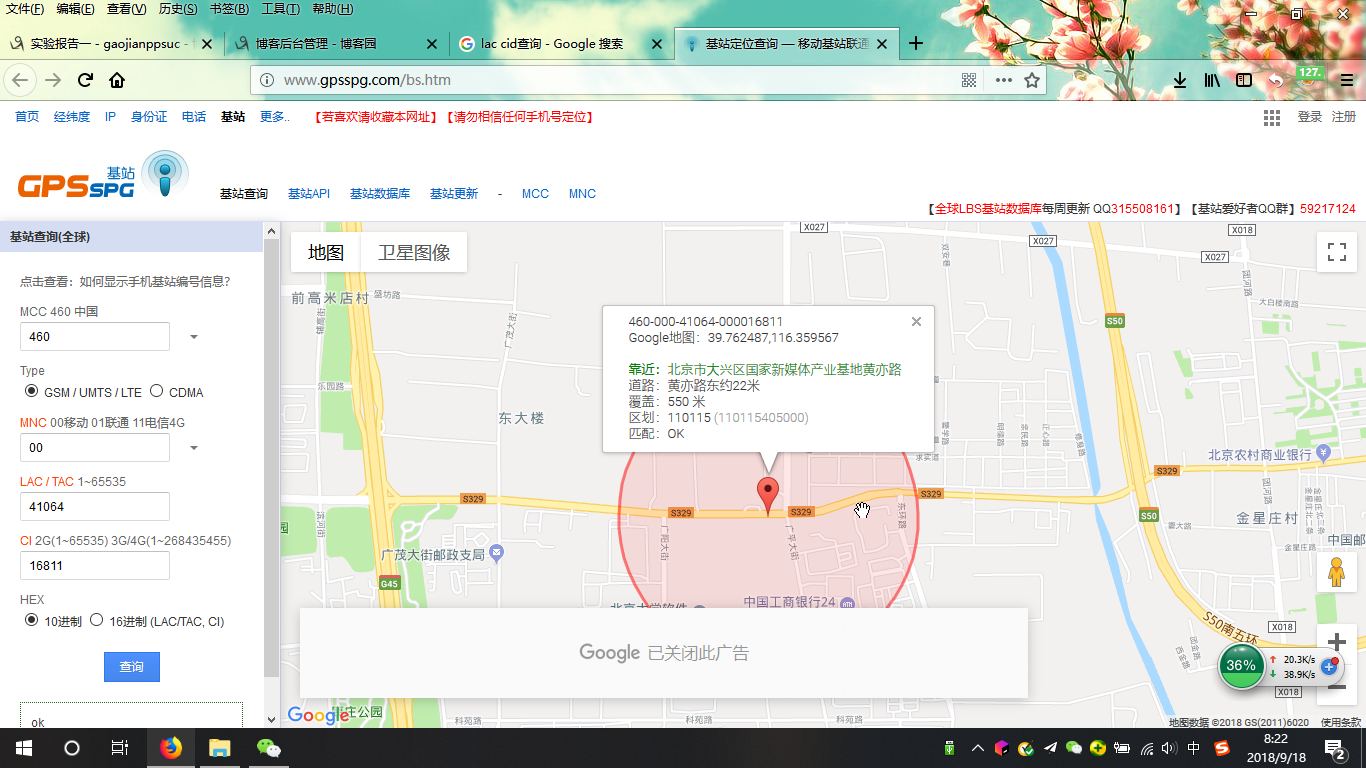1366x768 pixels.
Task: Expand the MCC 460 dropdown arrow
Action: point(194,337)
